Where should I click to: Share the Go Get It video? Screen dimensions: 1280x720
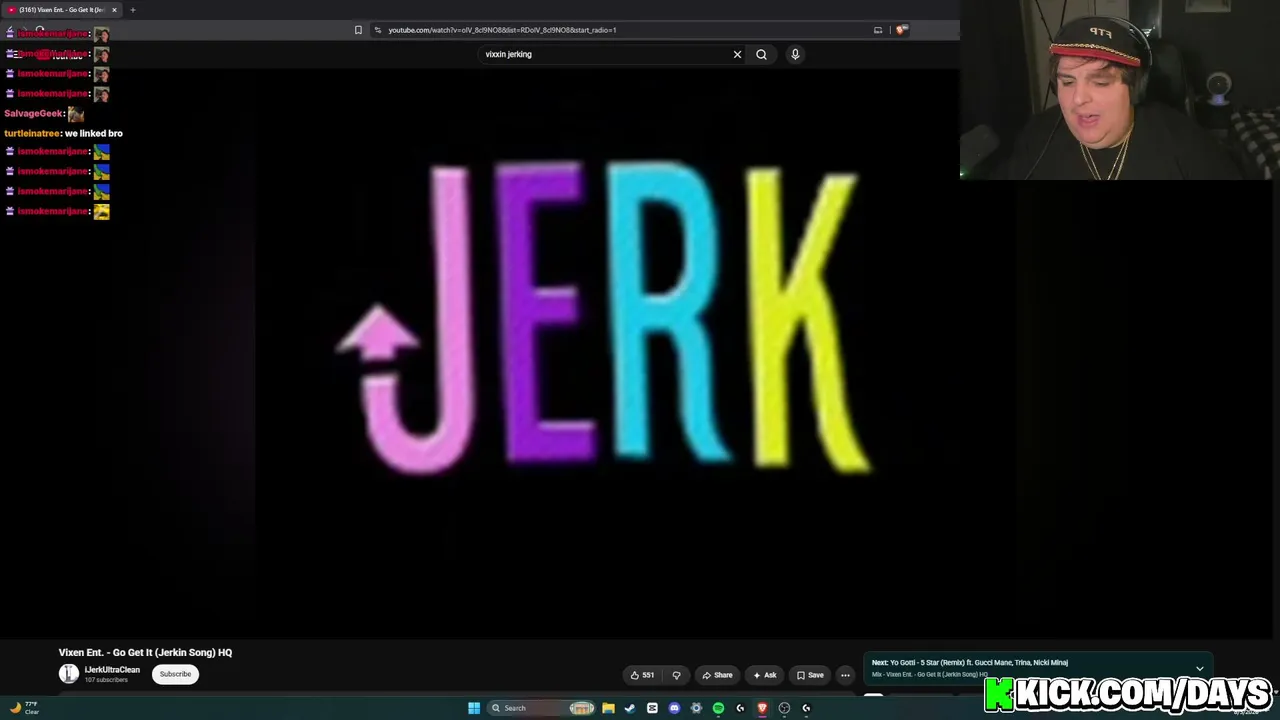(717, 675)
